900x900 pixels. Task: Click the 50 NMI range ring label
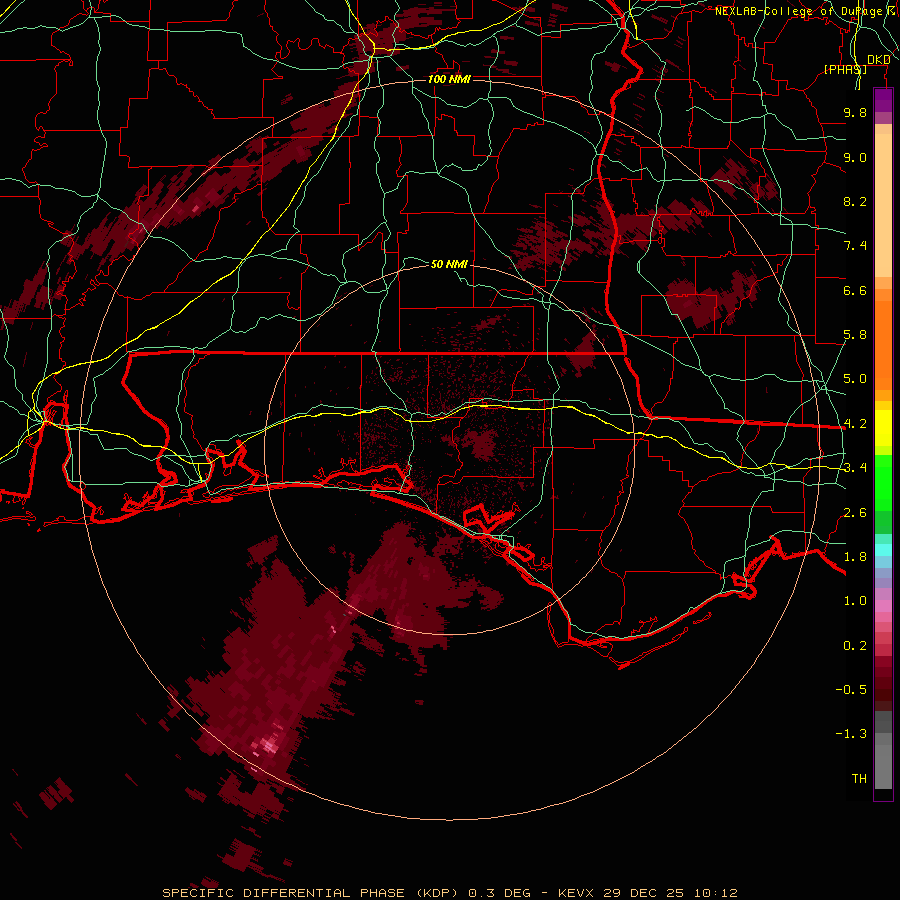tap(449, 264)
